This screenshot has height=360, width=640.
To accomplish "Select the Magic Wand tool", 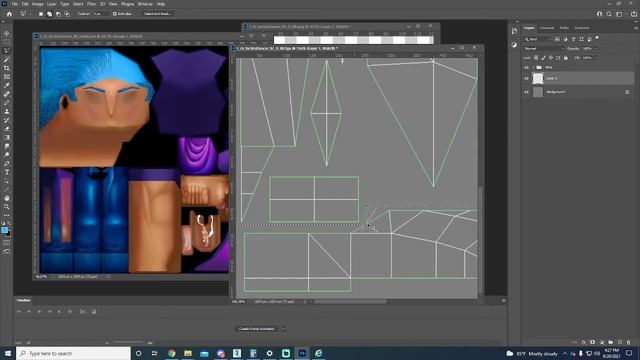I will click(x=7, y=60).
